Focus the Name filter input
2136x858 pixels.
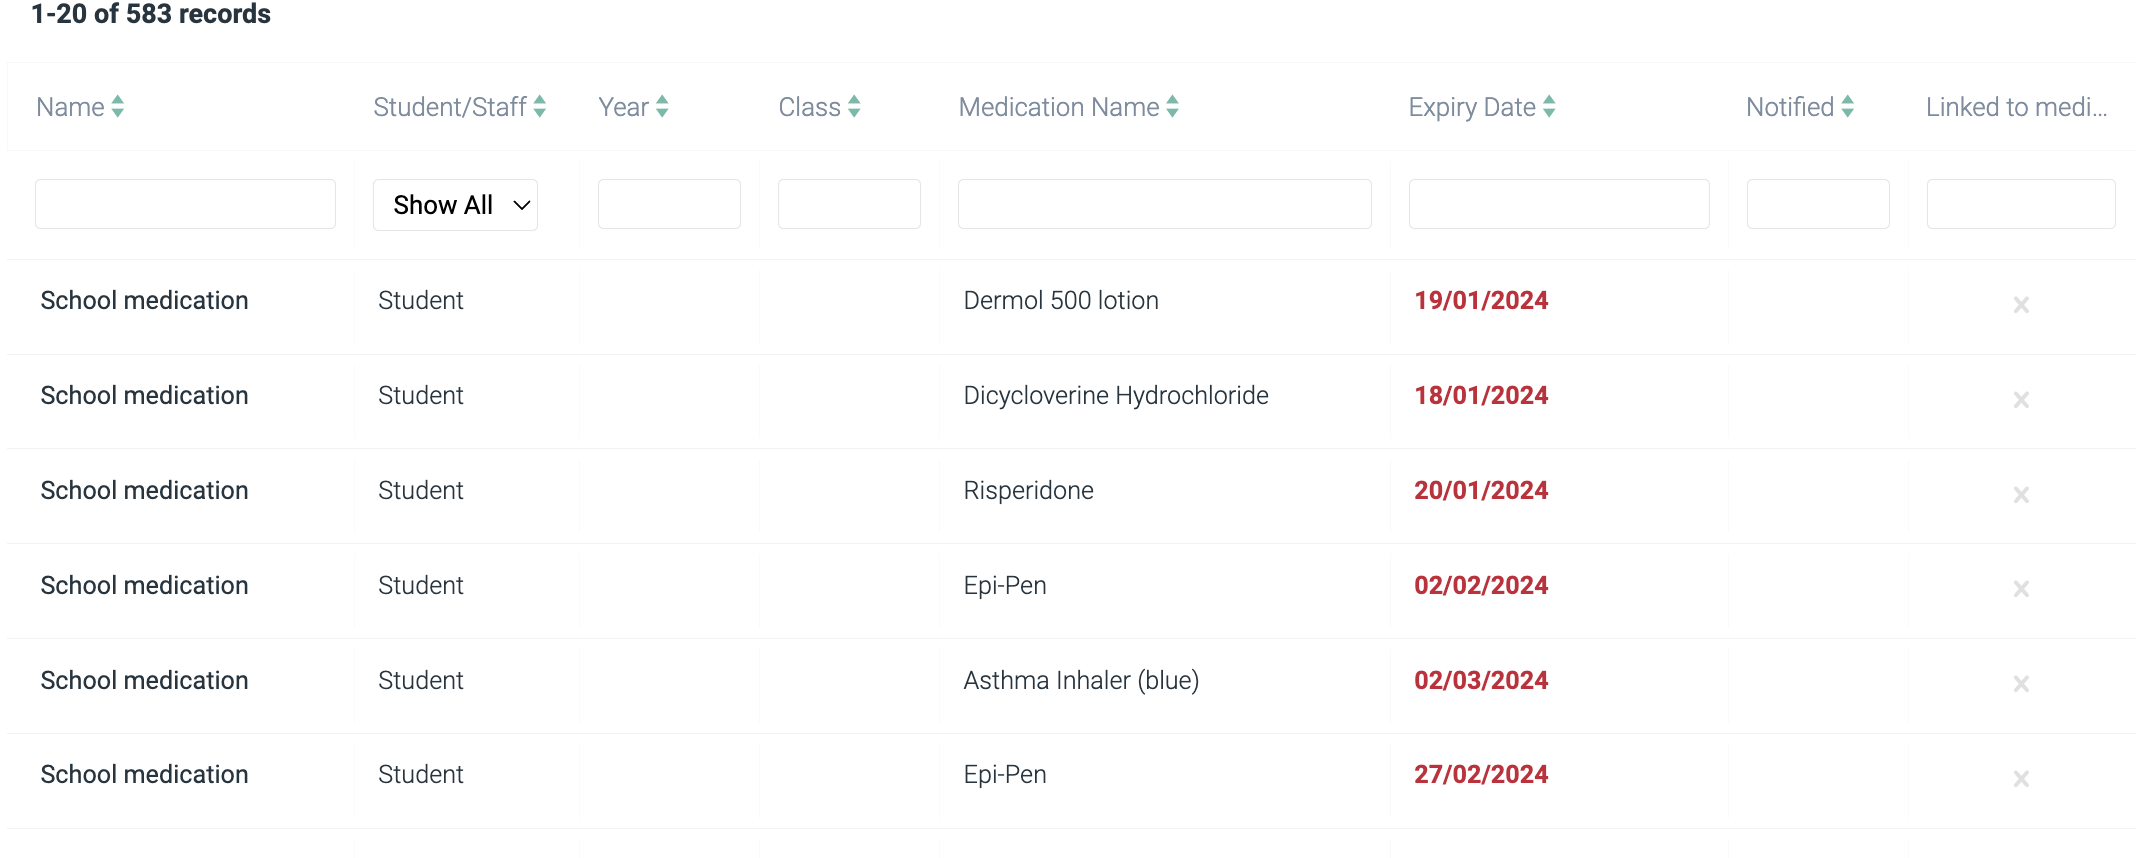coord(185,204)
